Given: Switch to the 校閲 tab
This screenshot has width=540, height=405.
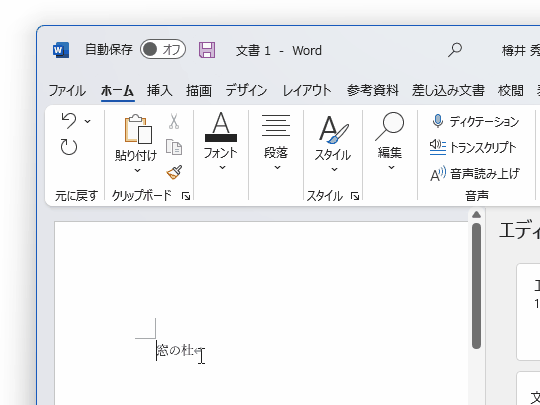Looking at the screenshot, I should click(511, 91).
